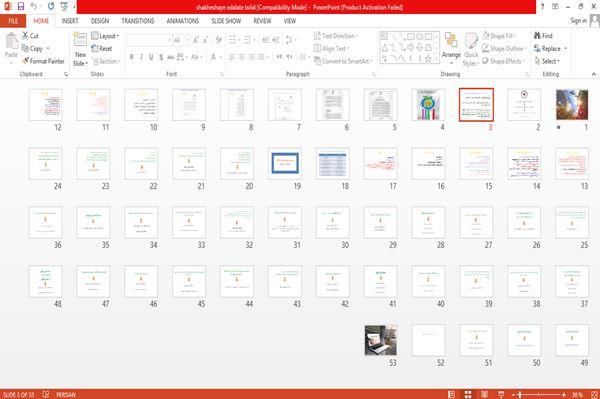Screen dimensions: 600x399
Task: Click Sign in link
Action: (578, 21)
